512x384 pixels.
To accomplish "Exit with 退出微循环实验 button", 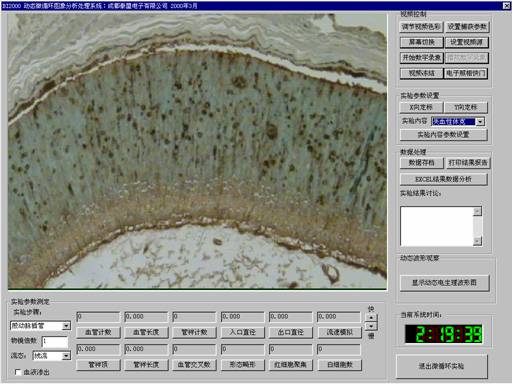I will pyautogui.click(x=441, y=366).
